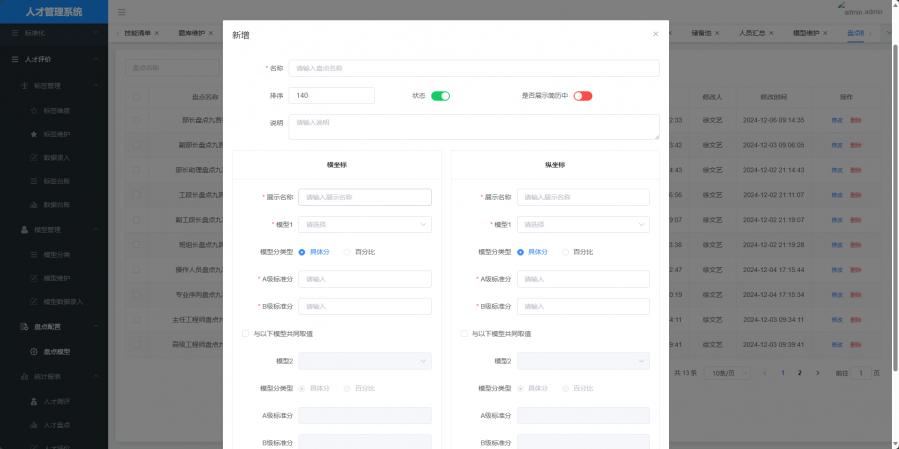Click B级标准分 input in 纵坐标 panel
This screenshot has height=449, width=899.
pyautogui.click(x=583, y=306)
